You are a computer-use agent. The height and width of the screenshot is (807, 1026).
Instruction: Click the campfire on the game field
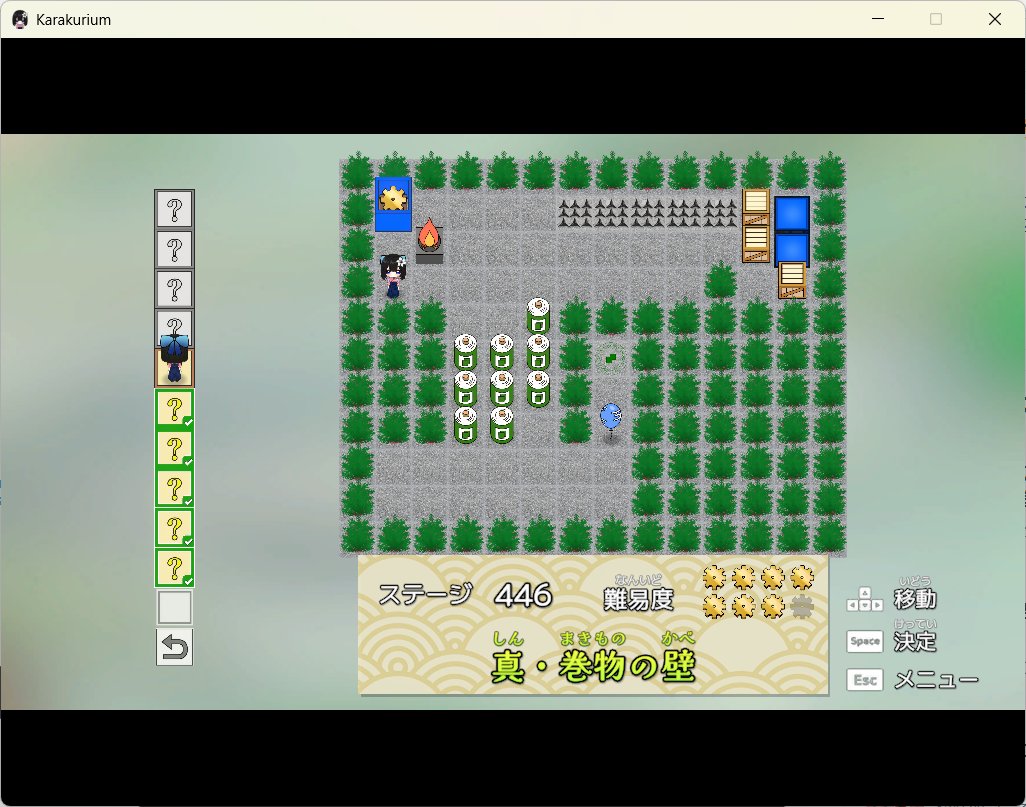429,240
